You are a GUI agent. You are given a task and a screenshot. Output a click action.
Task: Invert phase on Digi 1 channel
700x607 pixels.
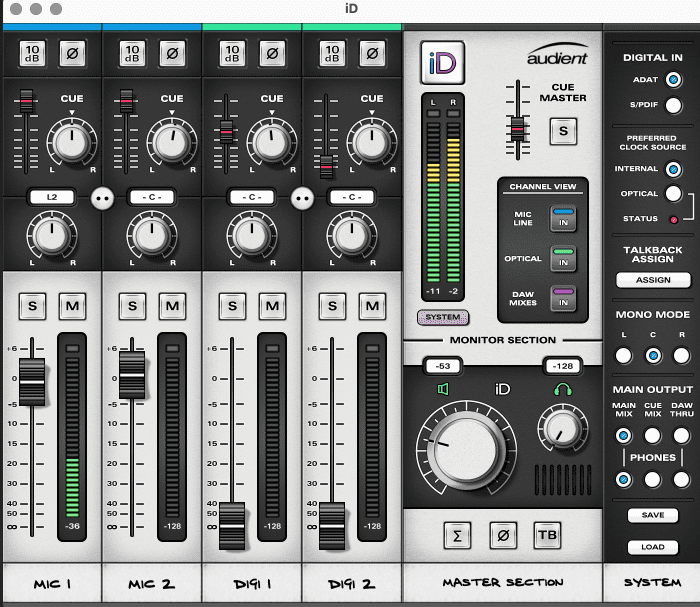coord(272,54)
